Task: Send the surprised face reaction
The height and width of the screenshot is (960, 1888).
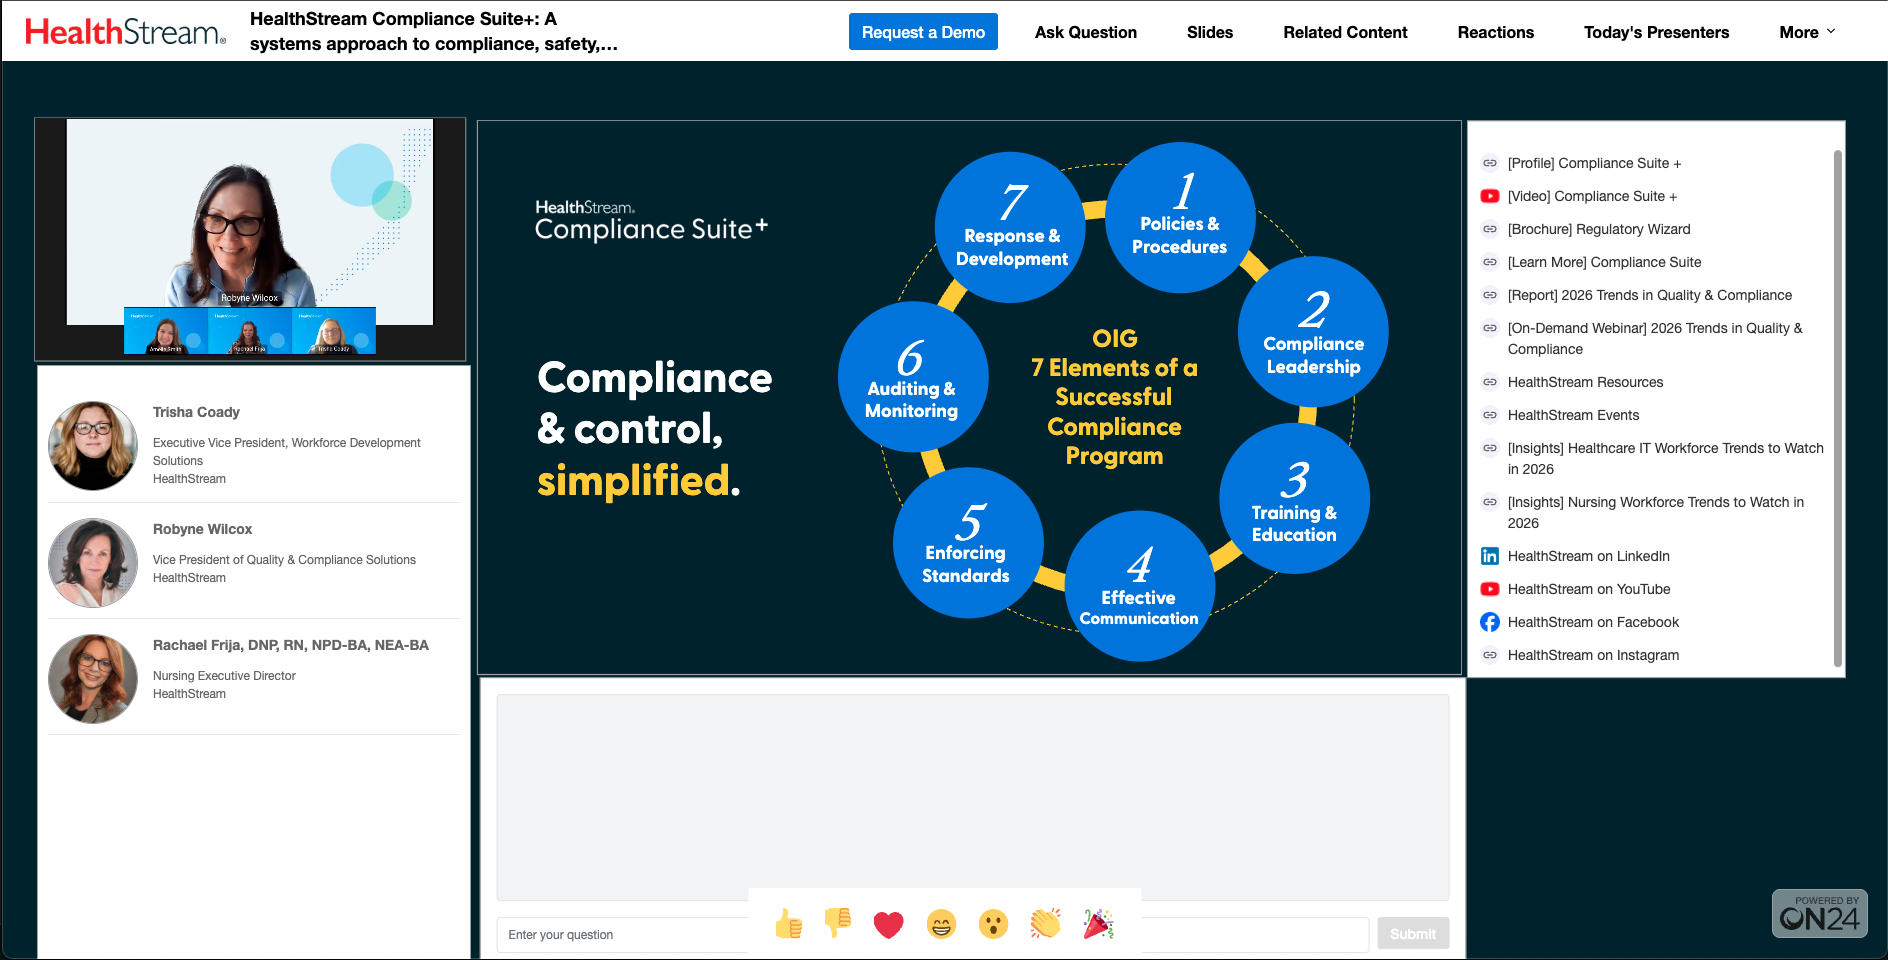Action: [x=993, y=924]
